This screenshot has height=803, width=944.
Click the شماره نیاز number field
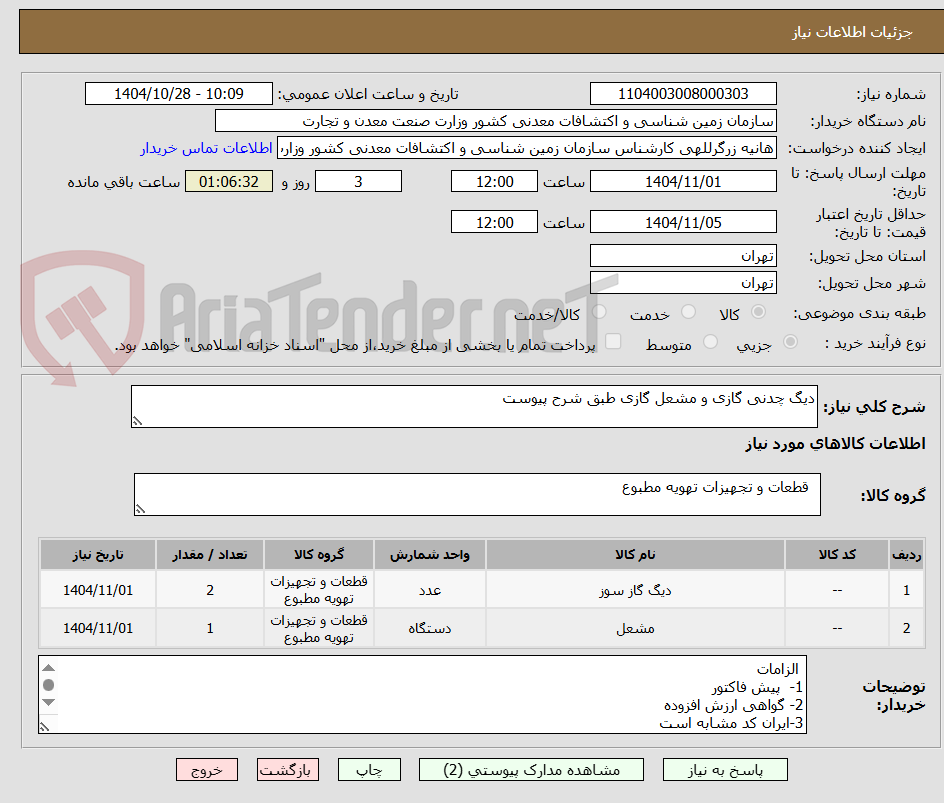point(683,93)
